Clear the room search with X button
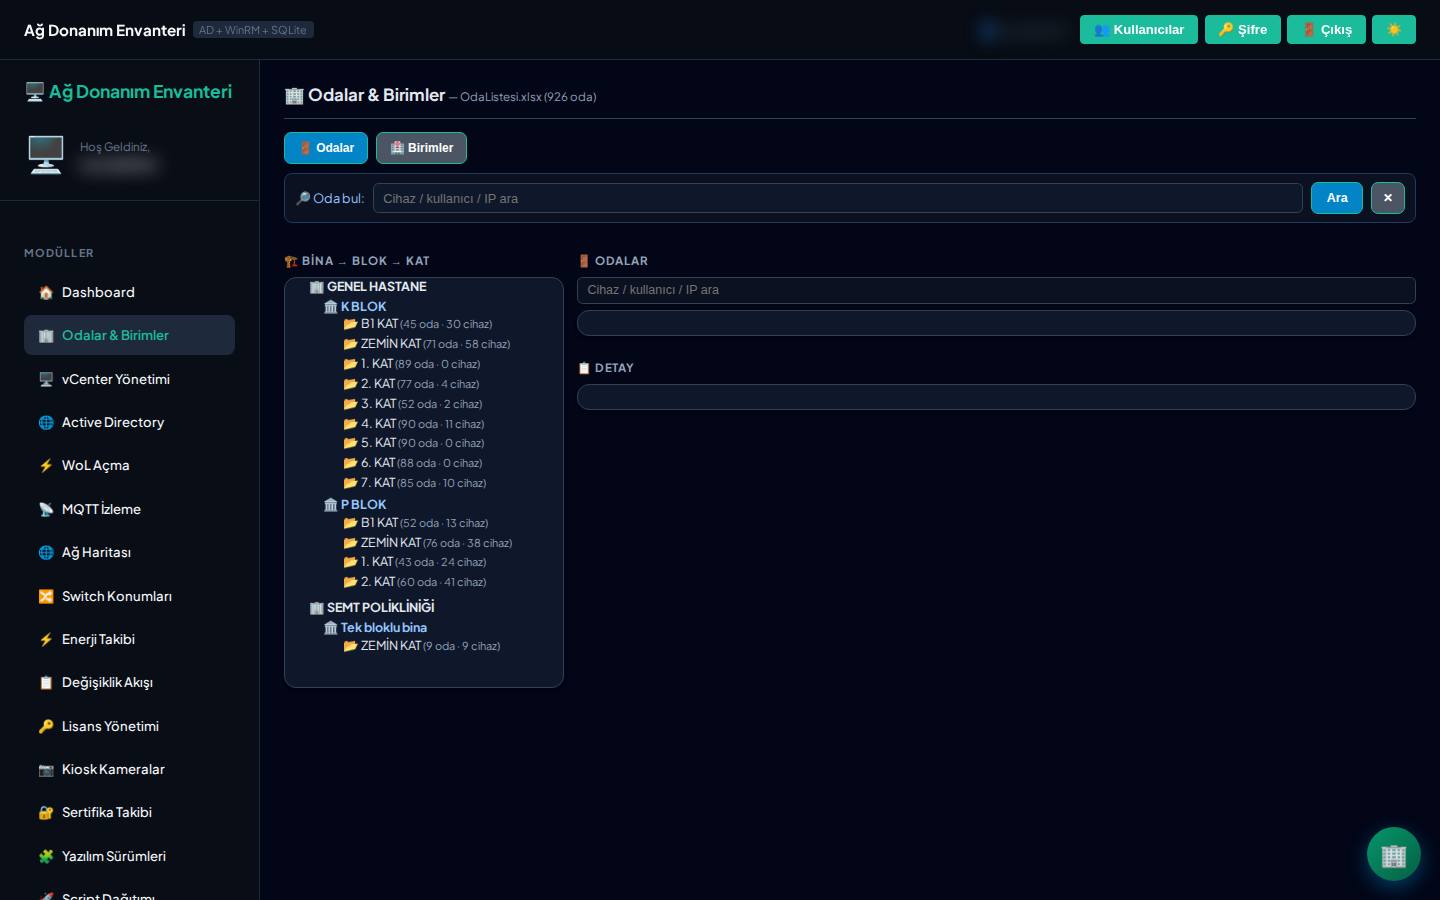 [1388, 198]
